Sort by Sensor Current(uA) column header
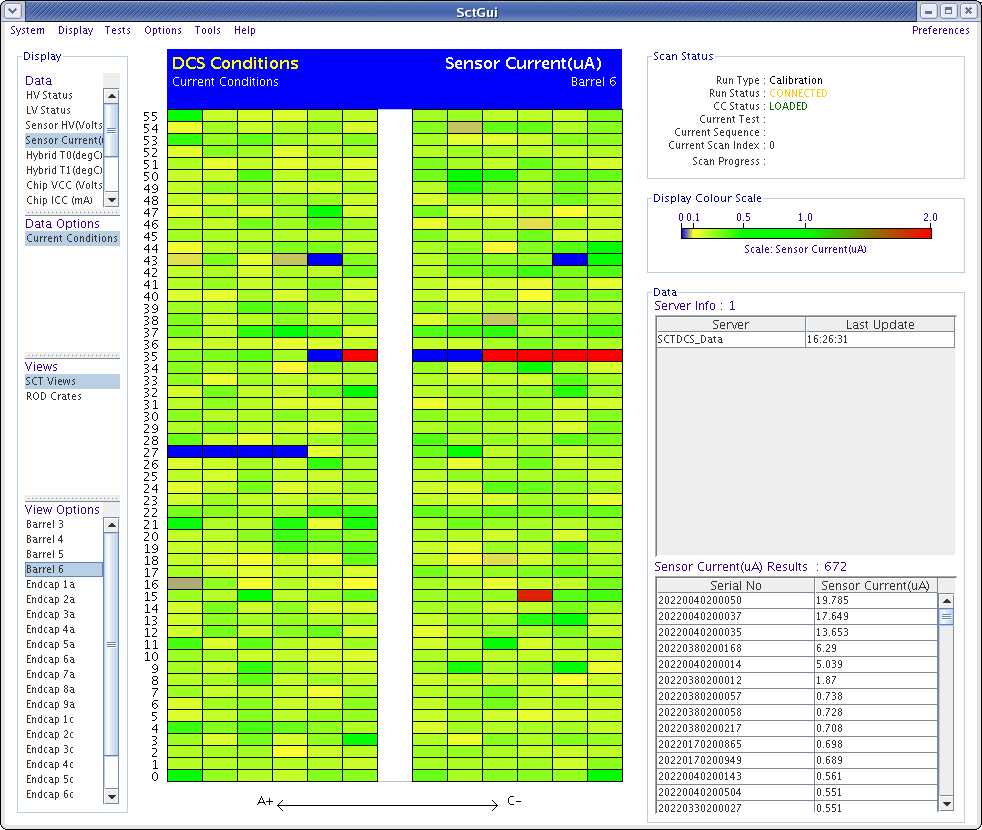The height and width of the screenshot is (830, 982). point(873,585)
